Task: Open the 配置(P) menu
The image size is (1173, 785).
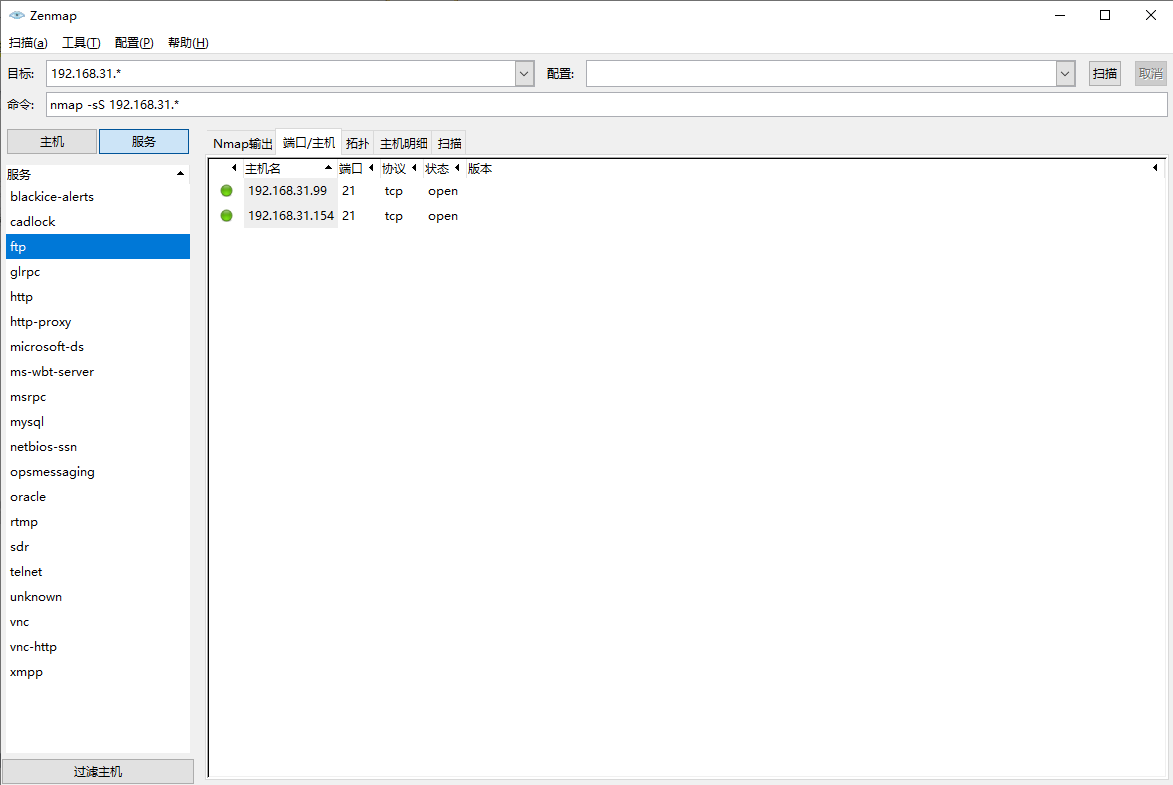Action: [x=134, y=43]
